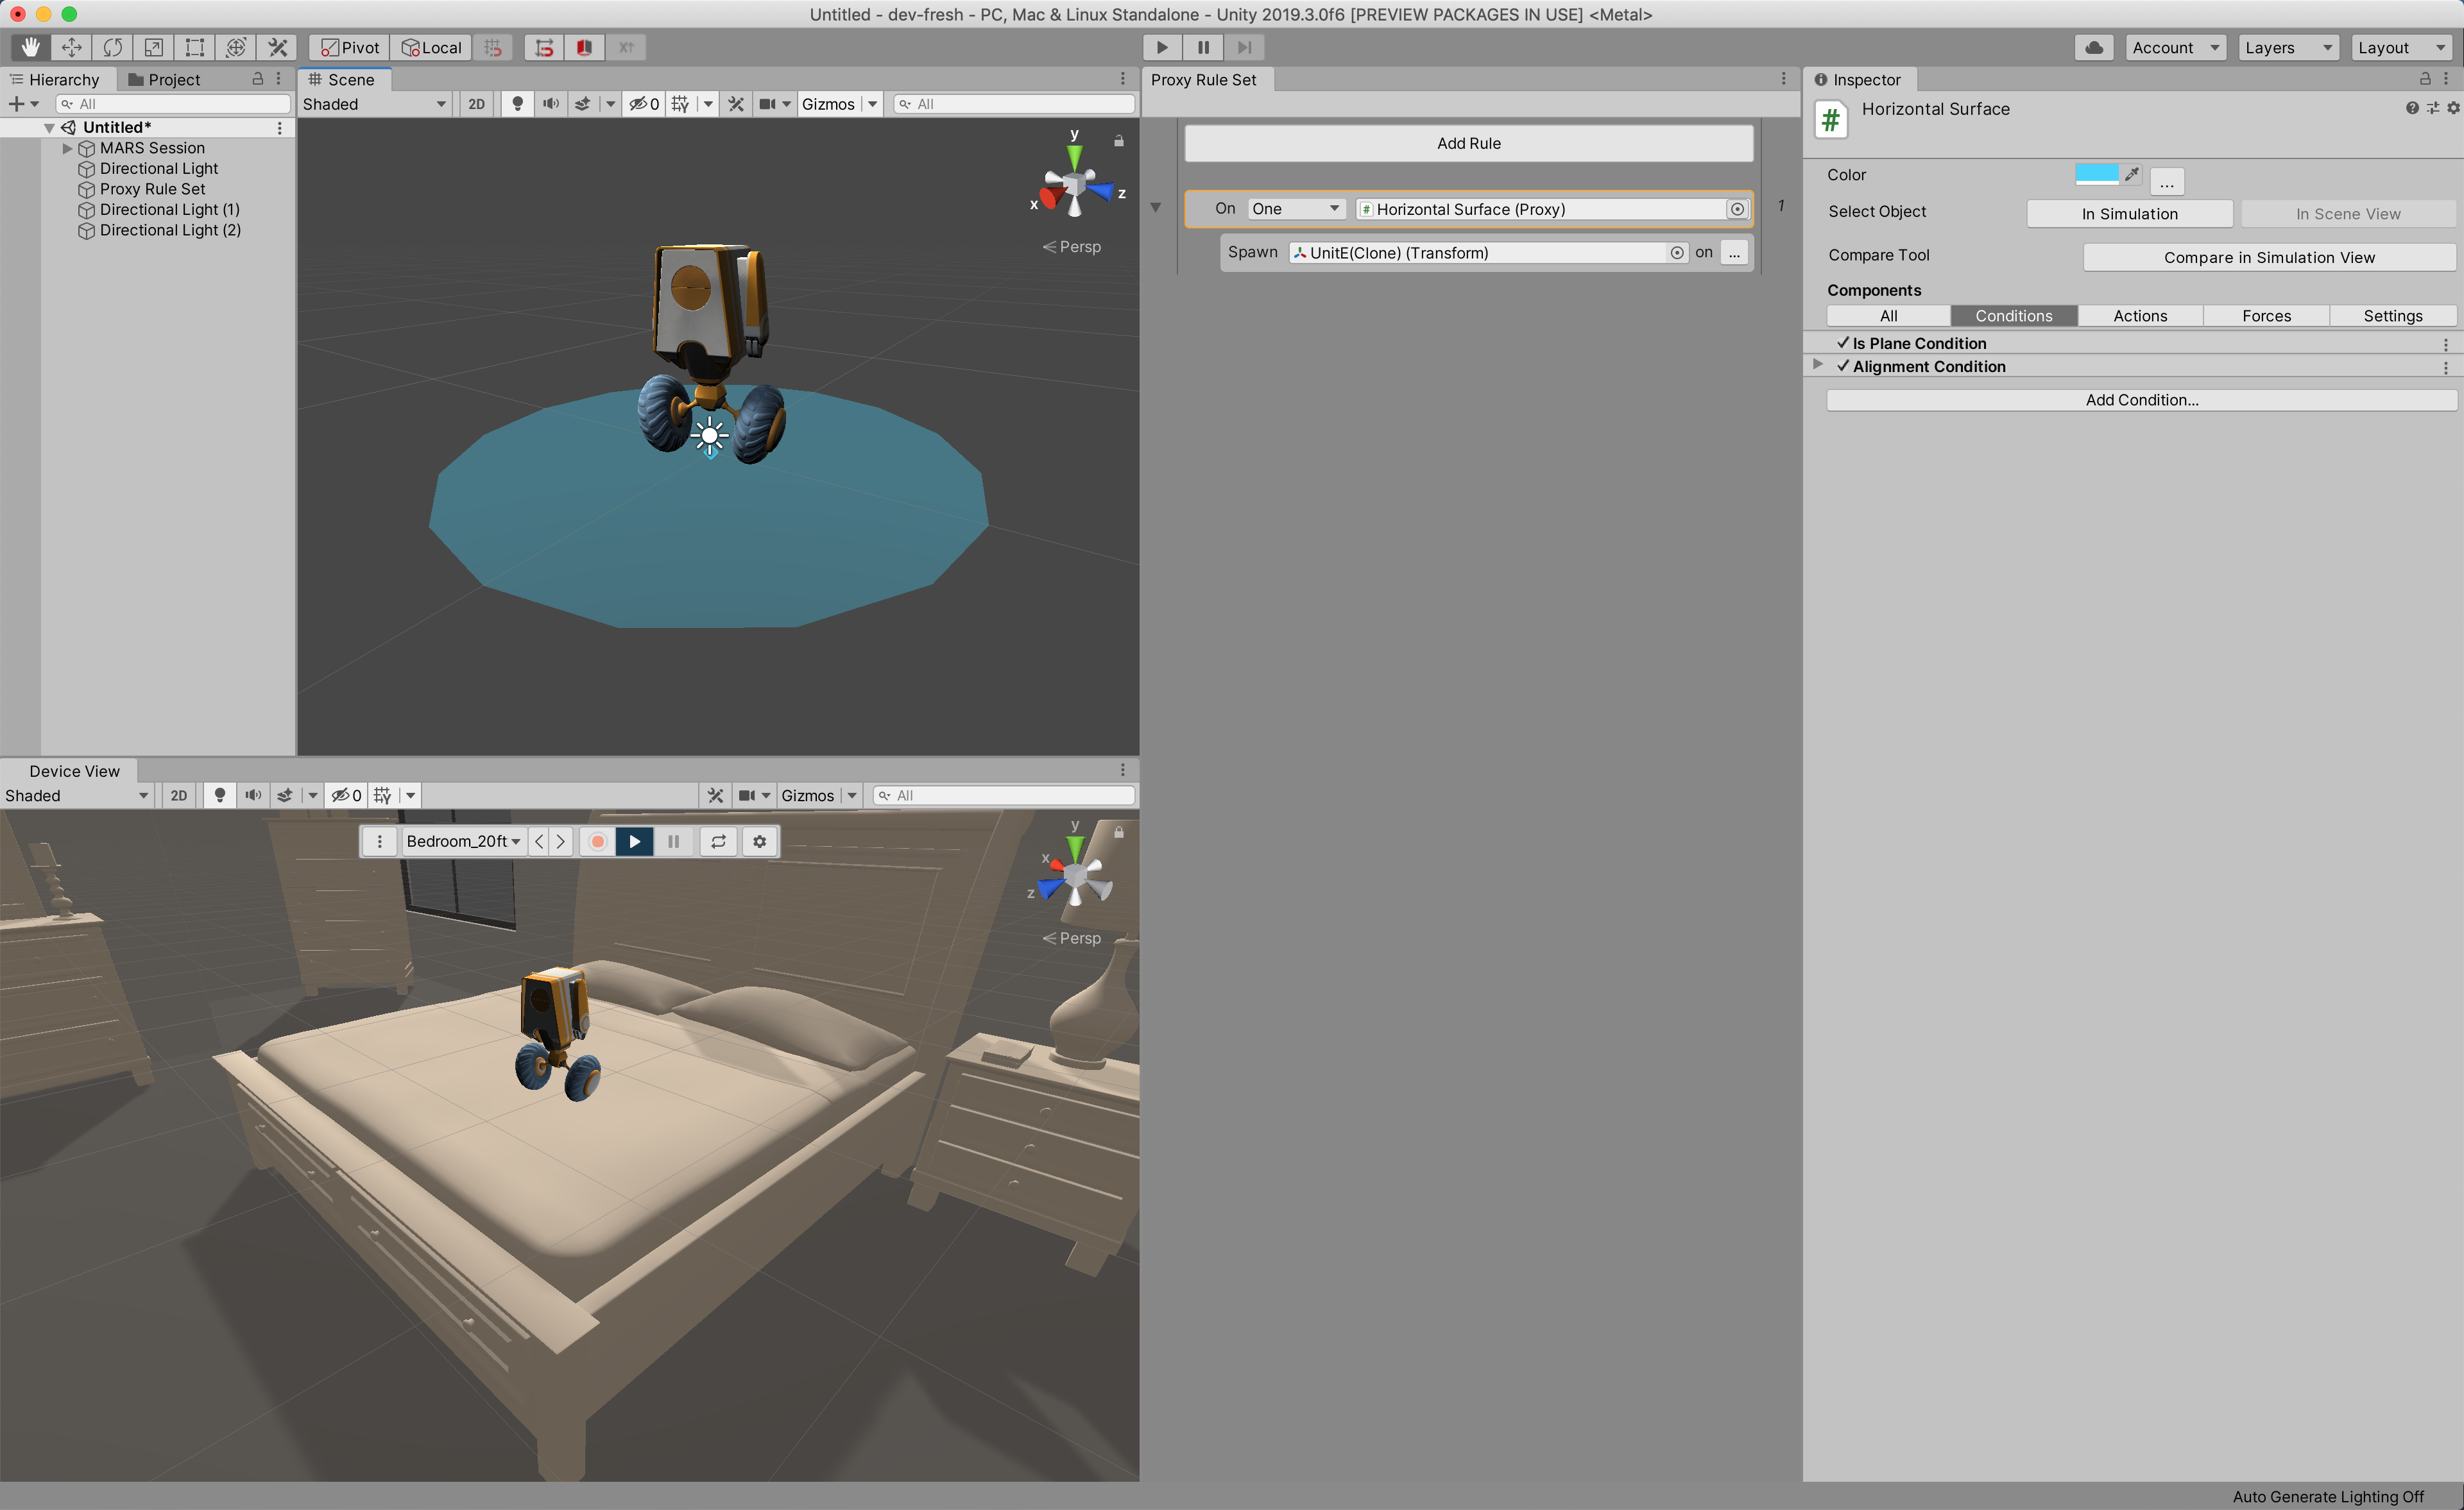Expand the MARS Session hierarchy item
2464x1510 pixels.
(67, 148)
